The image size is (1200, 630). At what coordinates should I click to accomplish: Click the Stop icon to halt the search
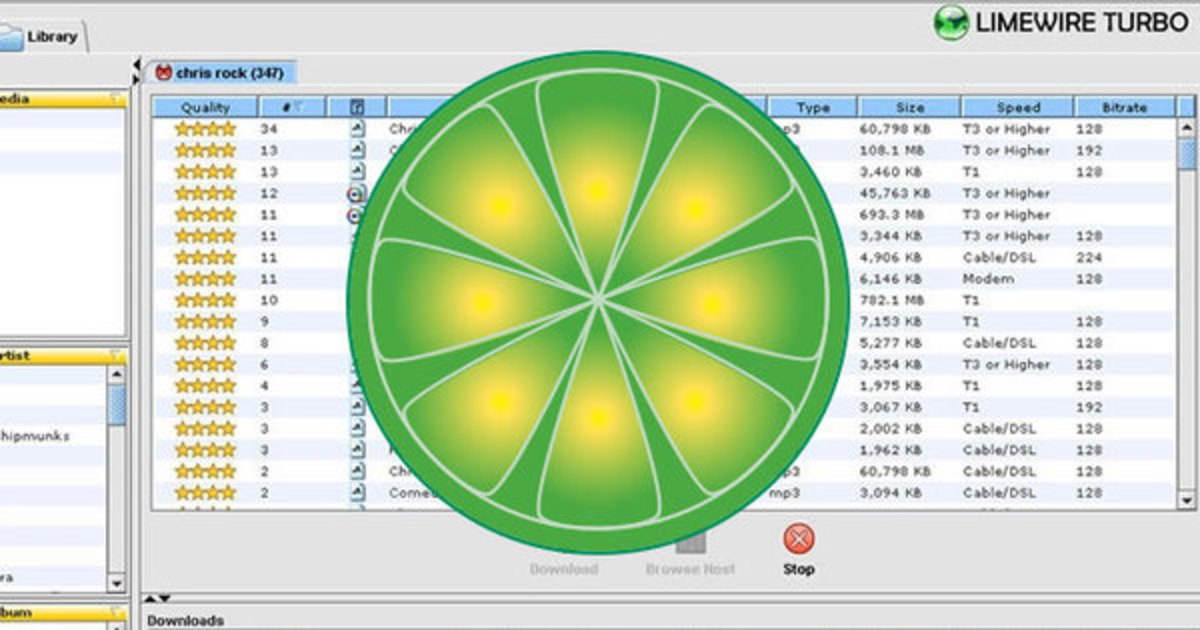tap(797, 539)
